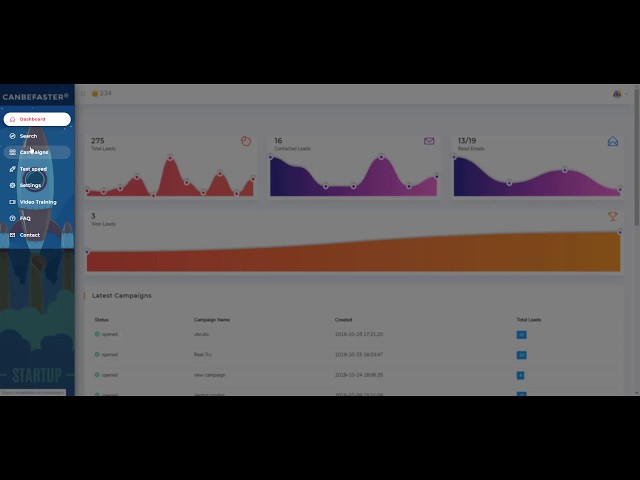Click the Contact envelope icon in sidebar
Viewport: 640px width, 480px height.
tap(13, 235)
